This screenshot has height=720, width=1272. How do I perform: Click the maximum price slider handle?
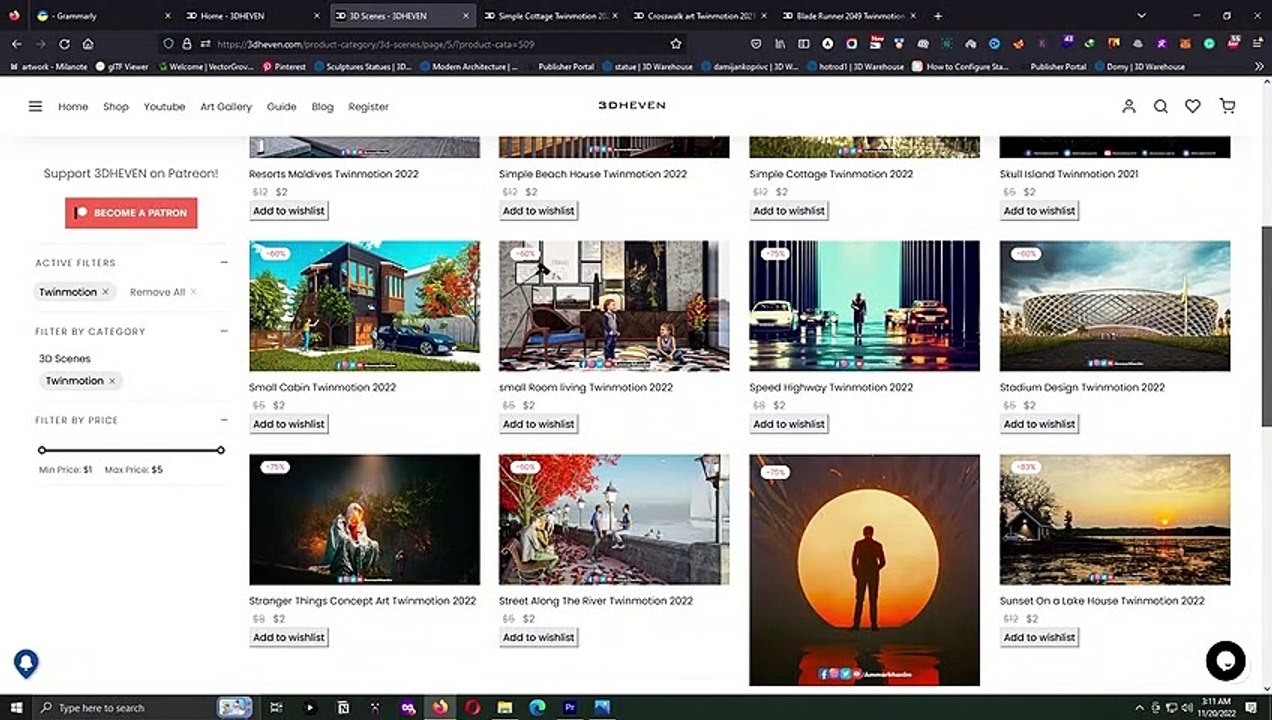coord(221,450)
